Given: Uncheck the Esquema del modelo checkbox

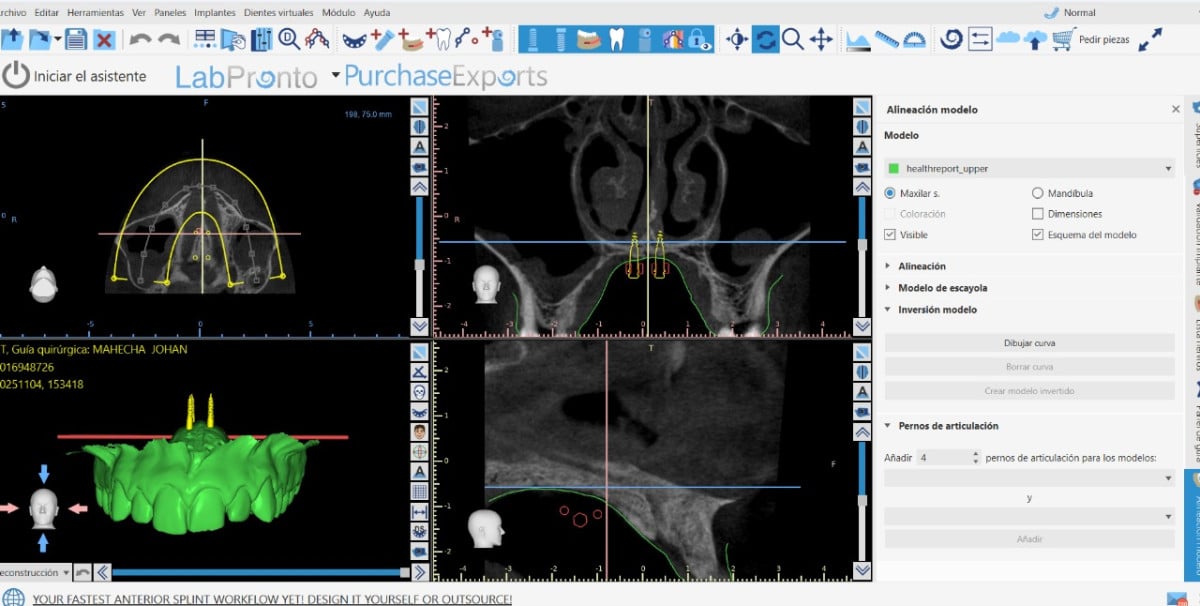Looking at the screenshot, I should (1037, 235).
